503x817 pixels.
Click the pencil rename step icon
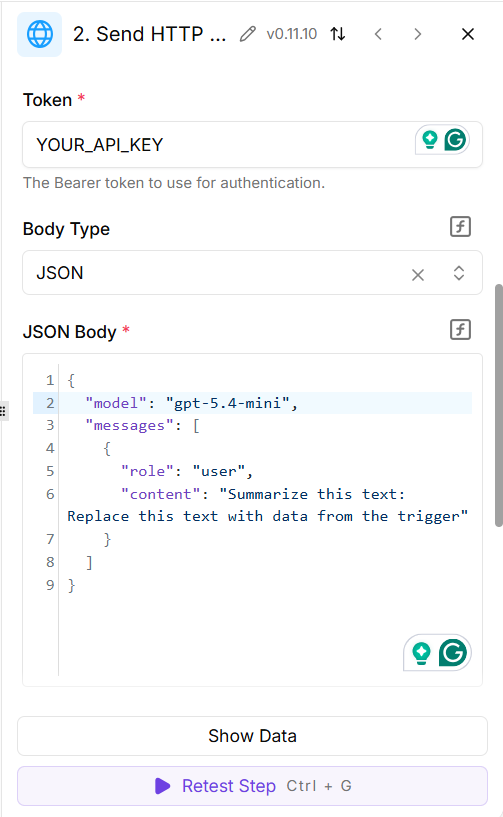click(248, 34)
